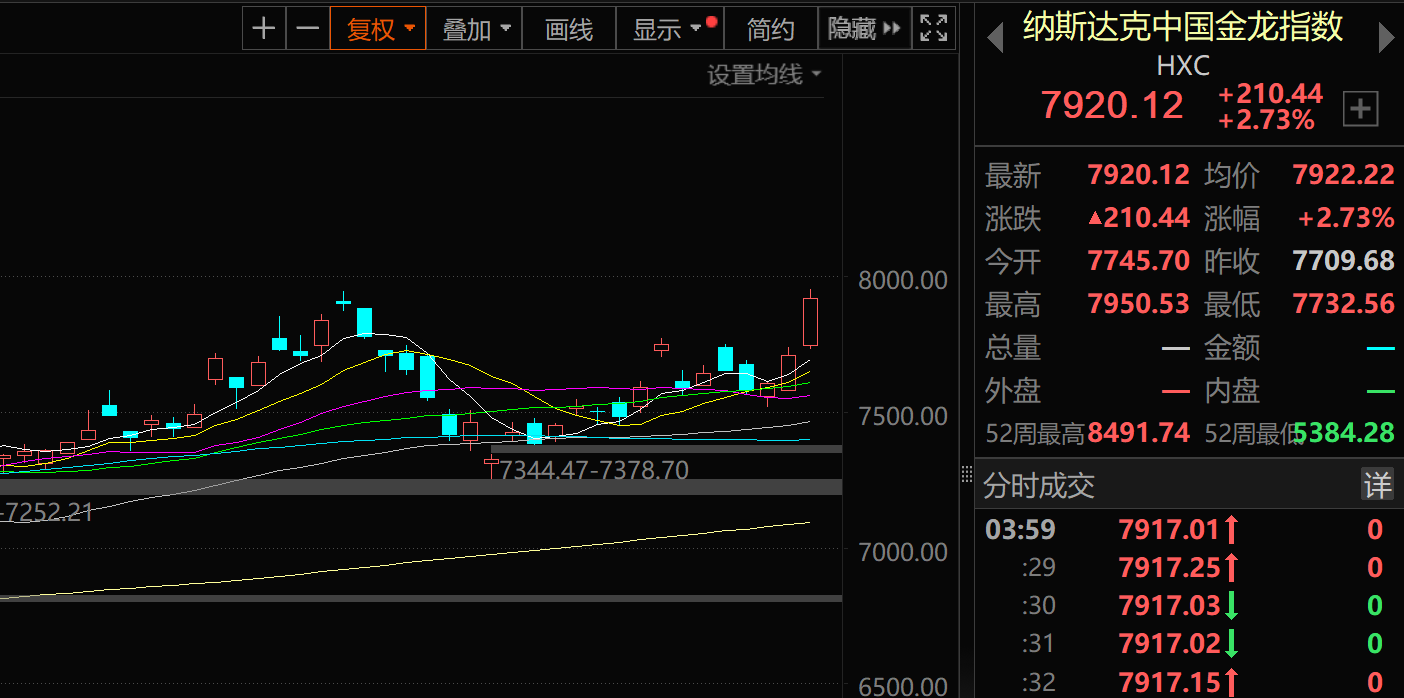This screenshot has height=698, width=1404.
Task: Click 最高 value 7950.53
Action: [1139, 304]
